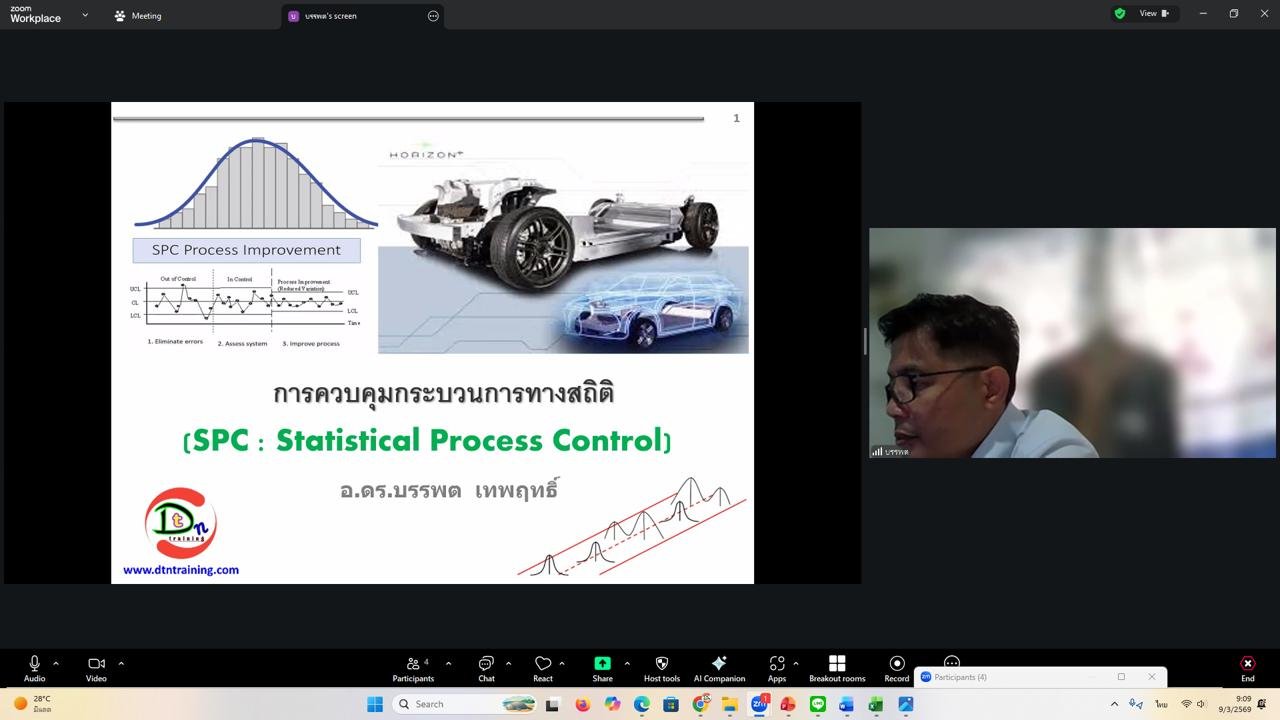This screenshot has width=1280, height=720.
Task: Open Breakout rooms from the toolbar
Action: click(837, 664)
